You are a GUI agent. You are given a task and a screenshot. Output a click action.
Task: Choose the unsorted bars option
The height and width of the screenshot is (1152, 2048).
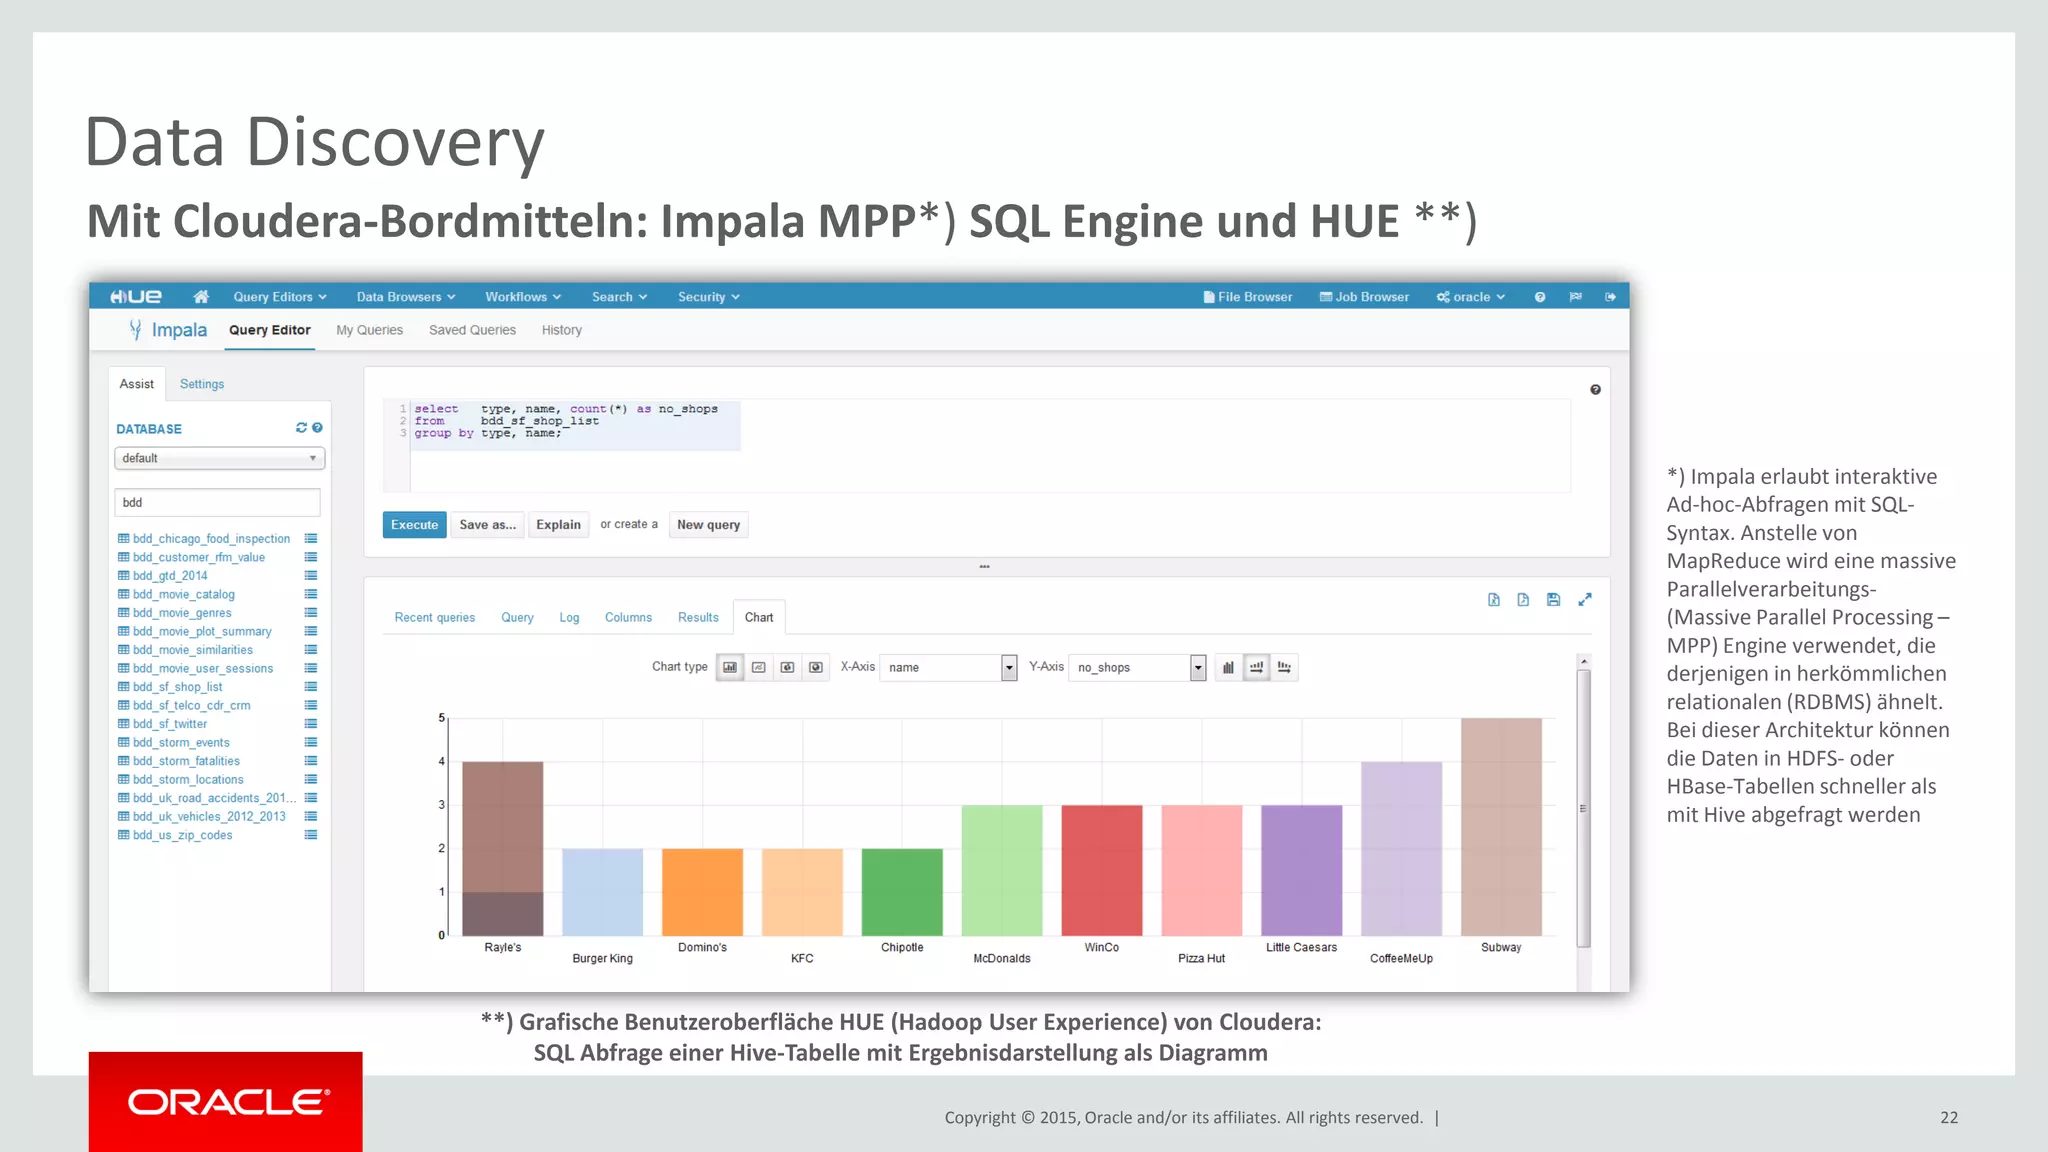click(x=1228, y=667)
